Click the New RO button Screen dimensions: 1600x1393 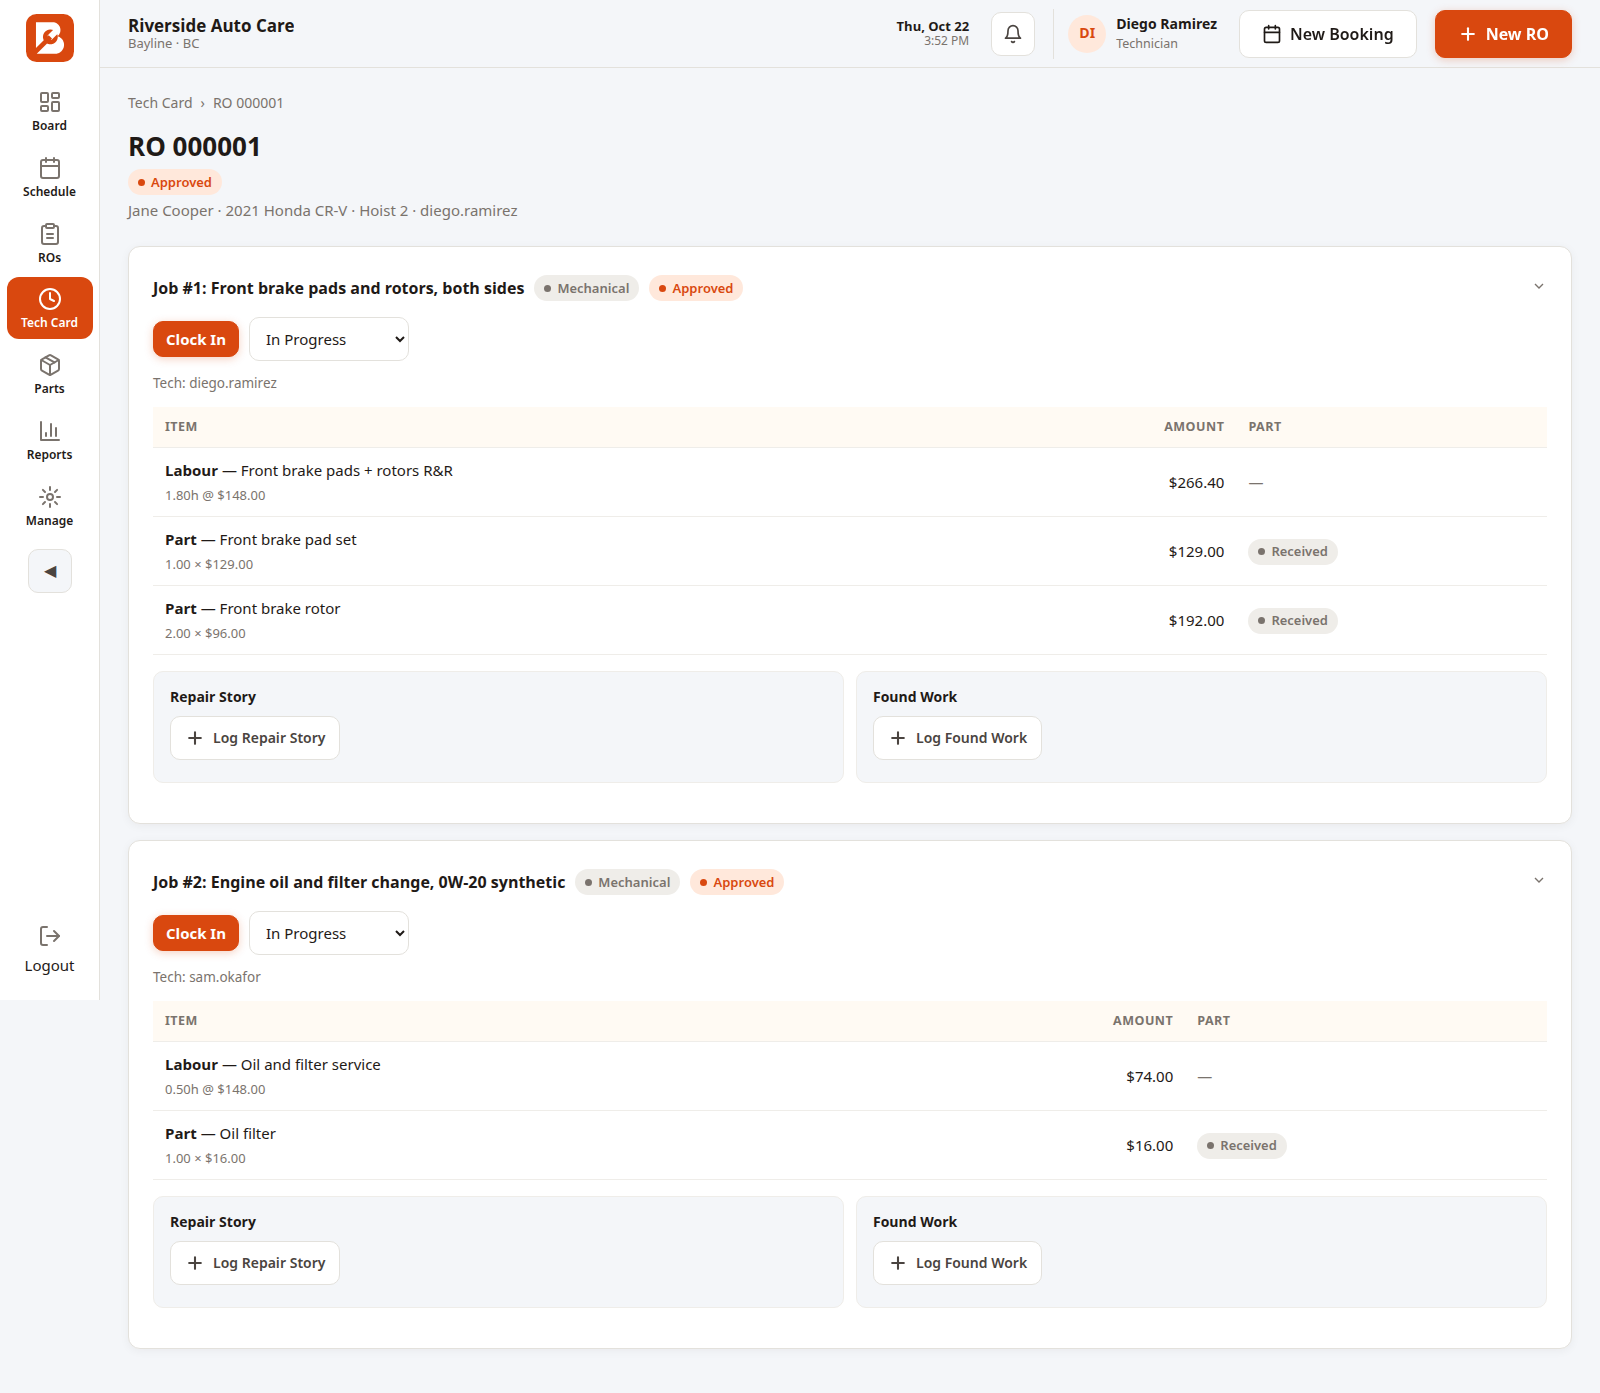pos(1503,34)
